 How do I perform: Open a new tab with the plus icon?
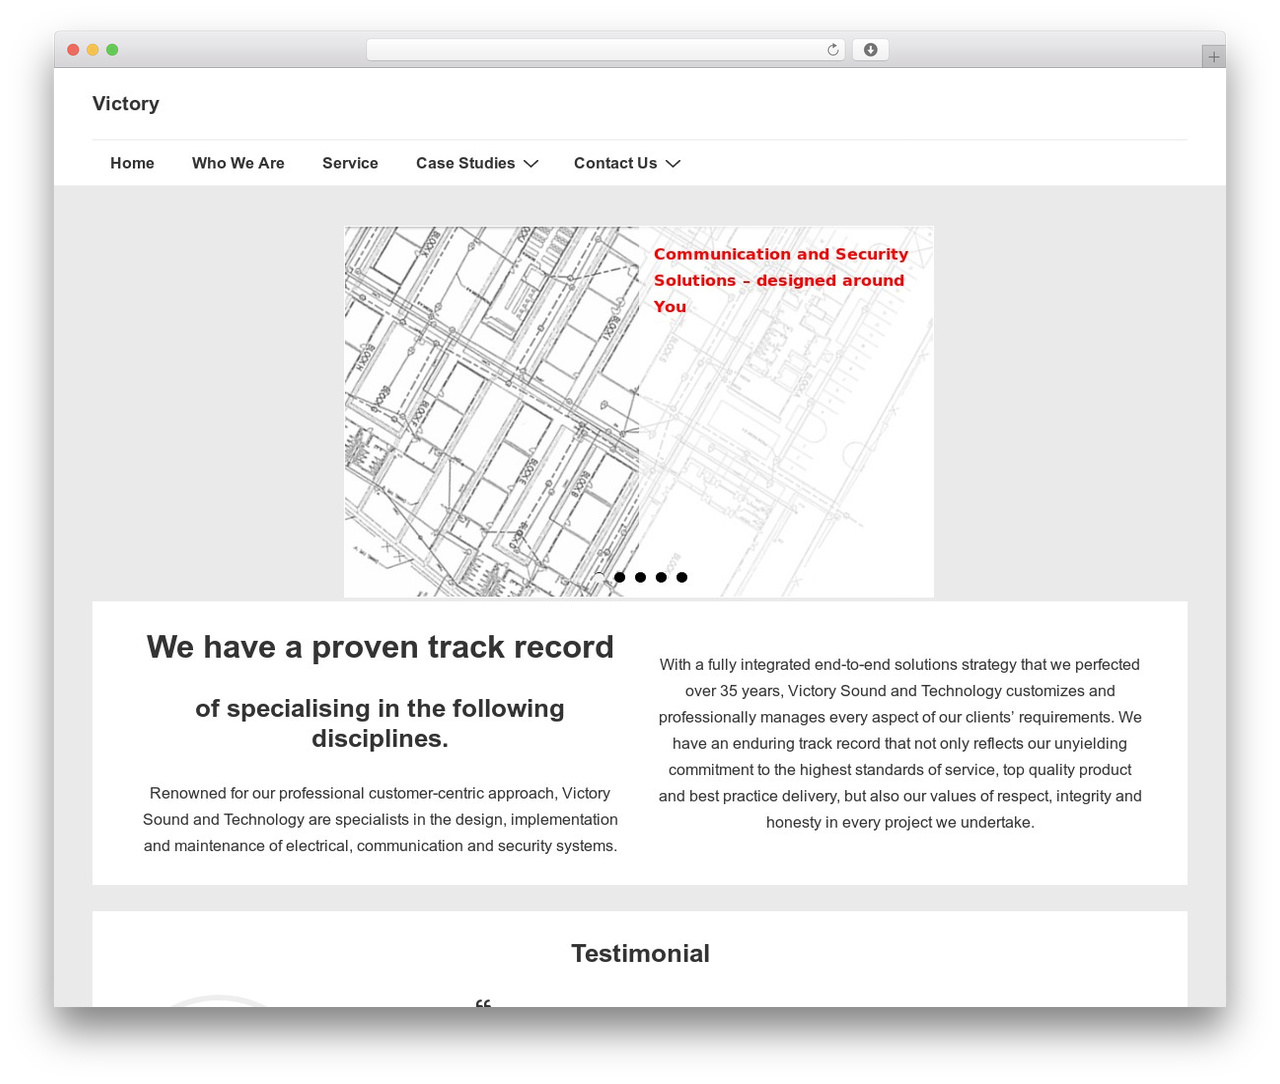tap(1213, 57)
